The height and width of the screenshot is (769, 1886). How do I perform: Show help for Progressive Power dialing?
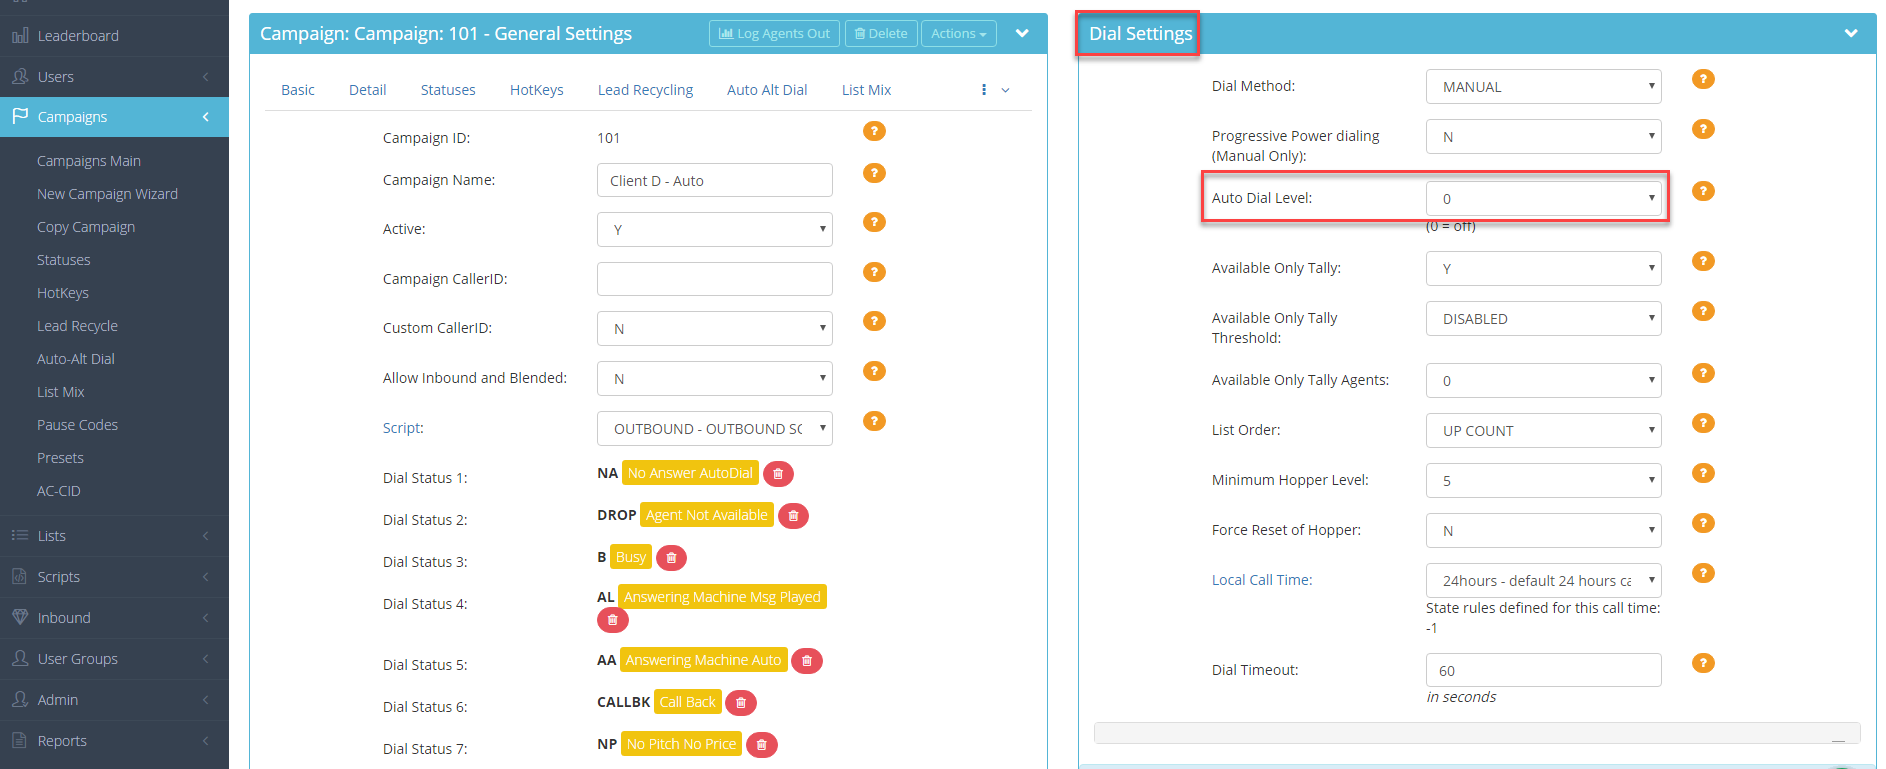tap(1703, 129)
